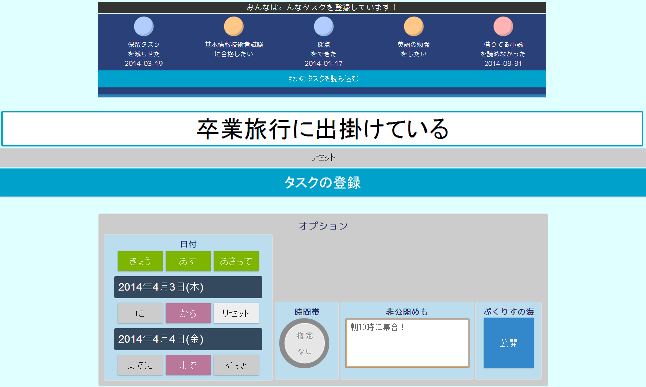Toggle the pink 'から' mode button
Viewport: 646px width, 387px height.
188,313
